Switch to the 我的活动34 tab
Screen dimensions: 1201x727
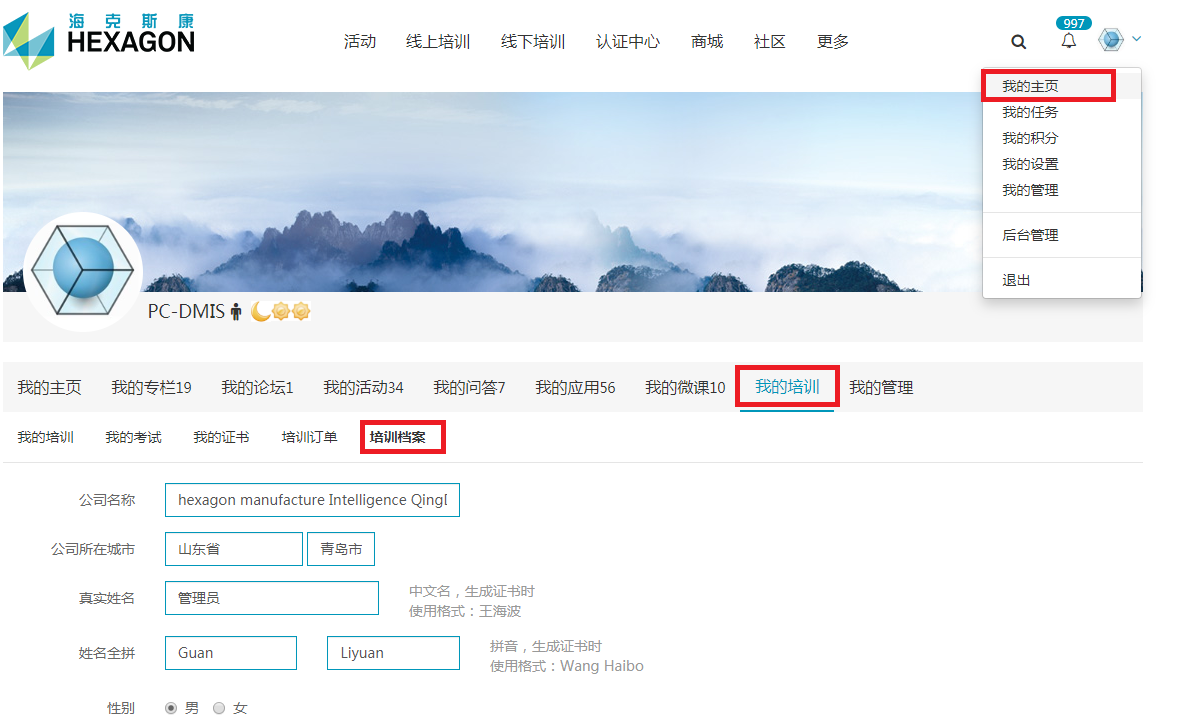click(363, 387)
